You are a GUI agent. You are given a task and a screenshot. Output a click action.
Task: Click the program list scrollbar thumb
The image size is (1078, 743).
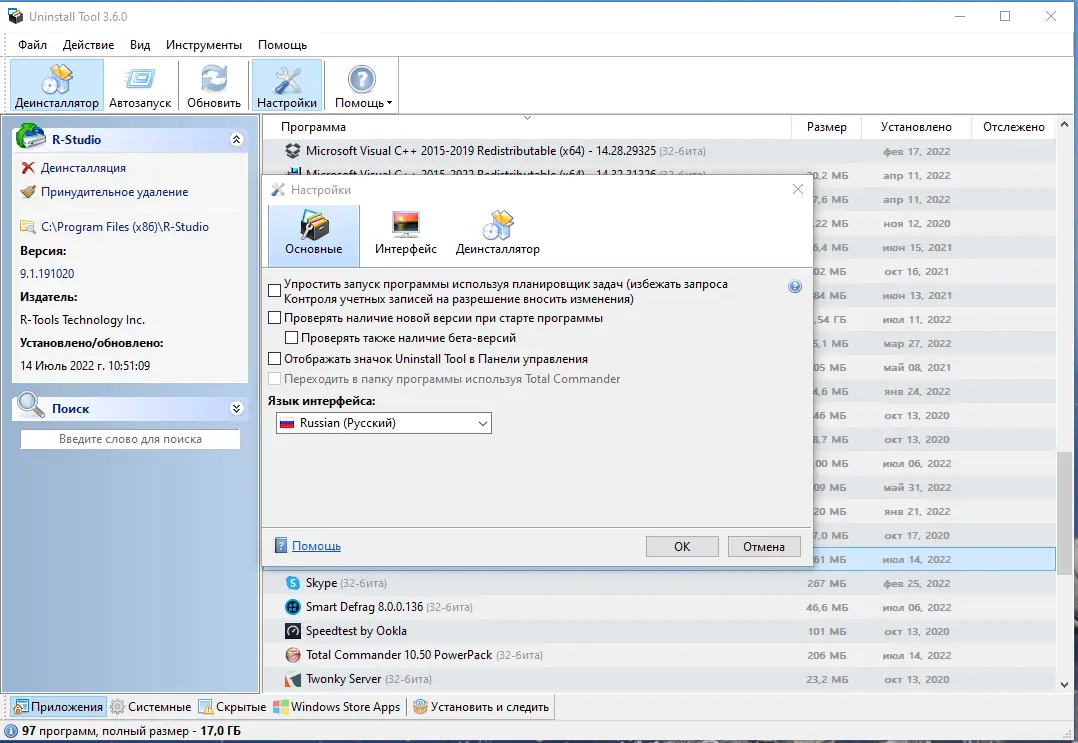[1064, 512]
